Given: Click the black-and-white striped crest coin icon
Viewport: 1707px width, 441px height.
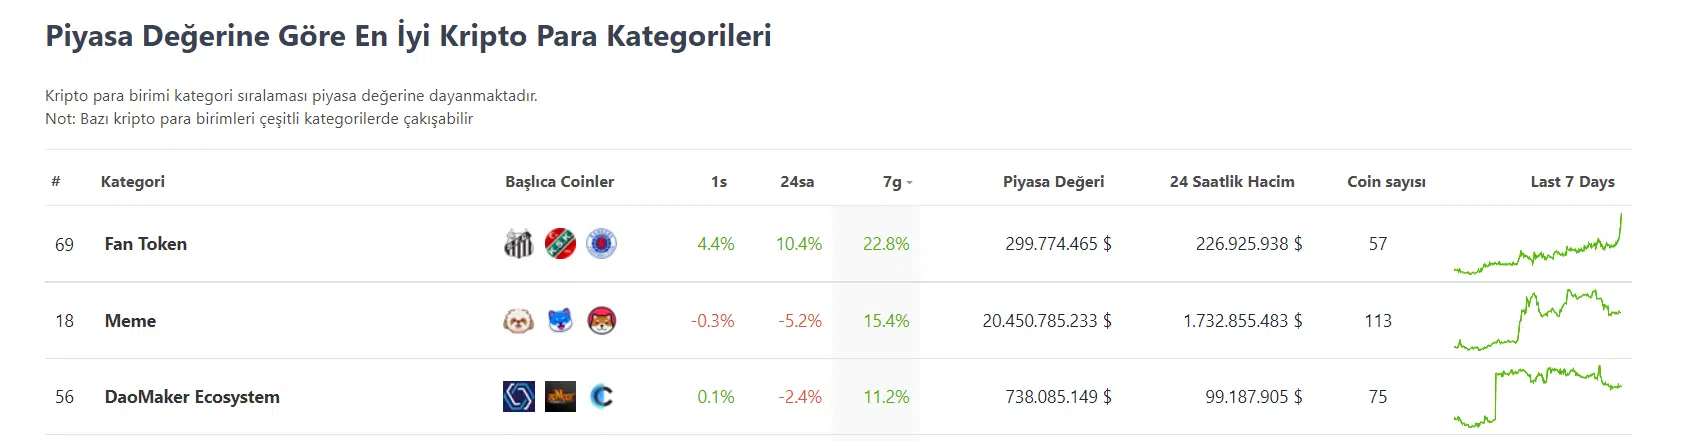Looking at the screenshot, I should (518, 244).
